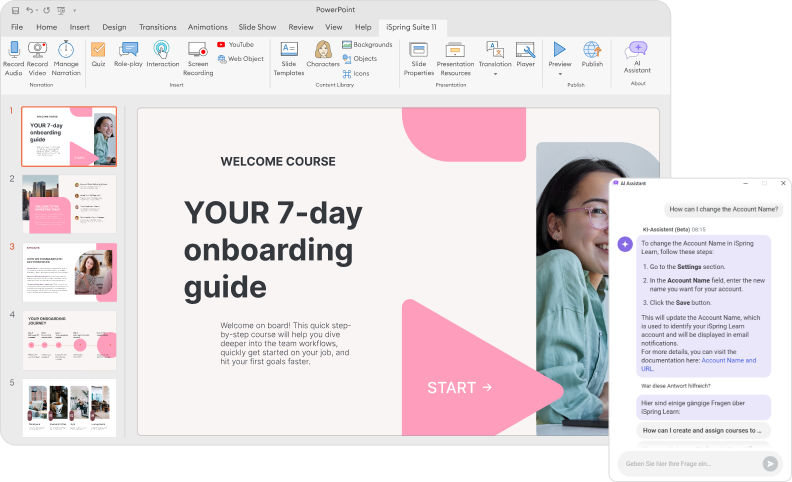The height and width of the screenshot is (482, 792).
Task: Click the 'Welcome on board!' paragraph text
Action: coord(285,343)
